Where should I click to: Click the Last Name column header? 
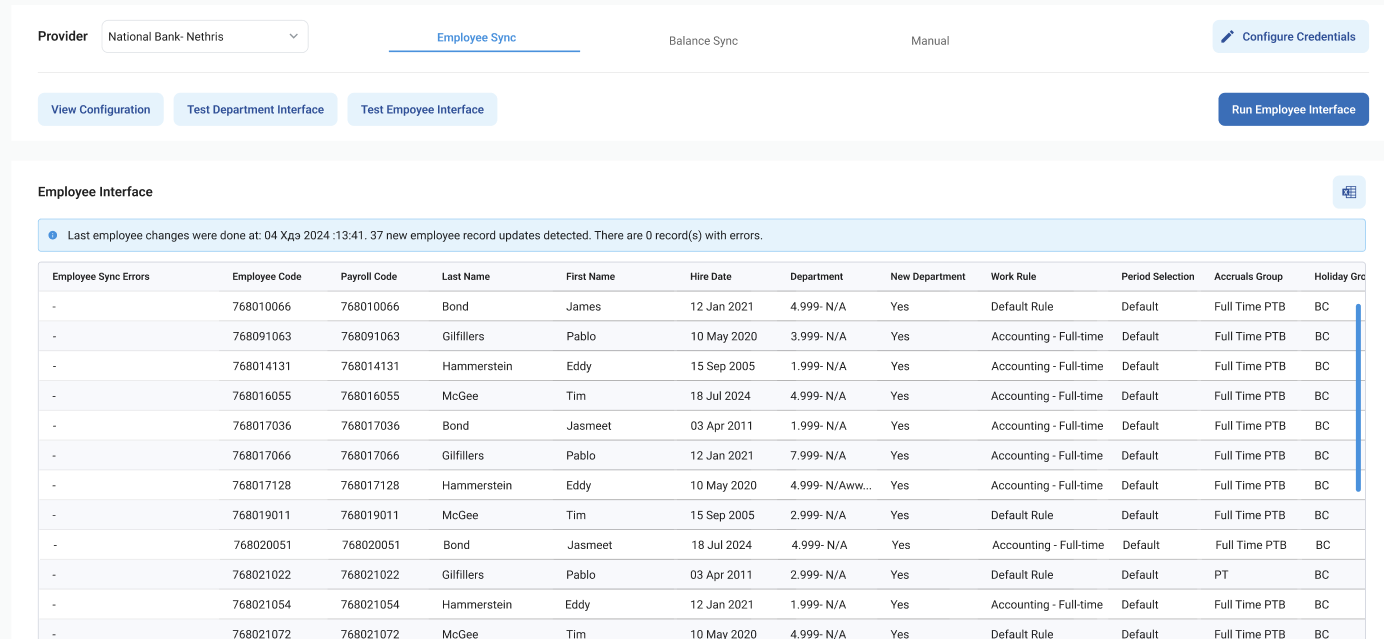click(466, 277)
